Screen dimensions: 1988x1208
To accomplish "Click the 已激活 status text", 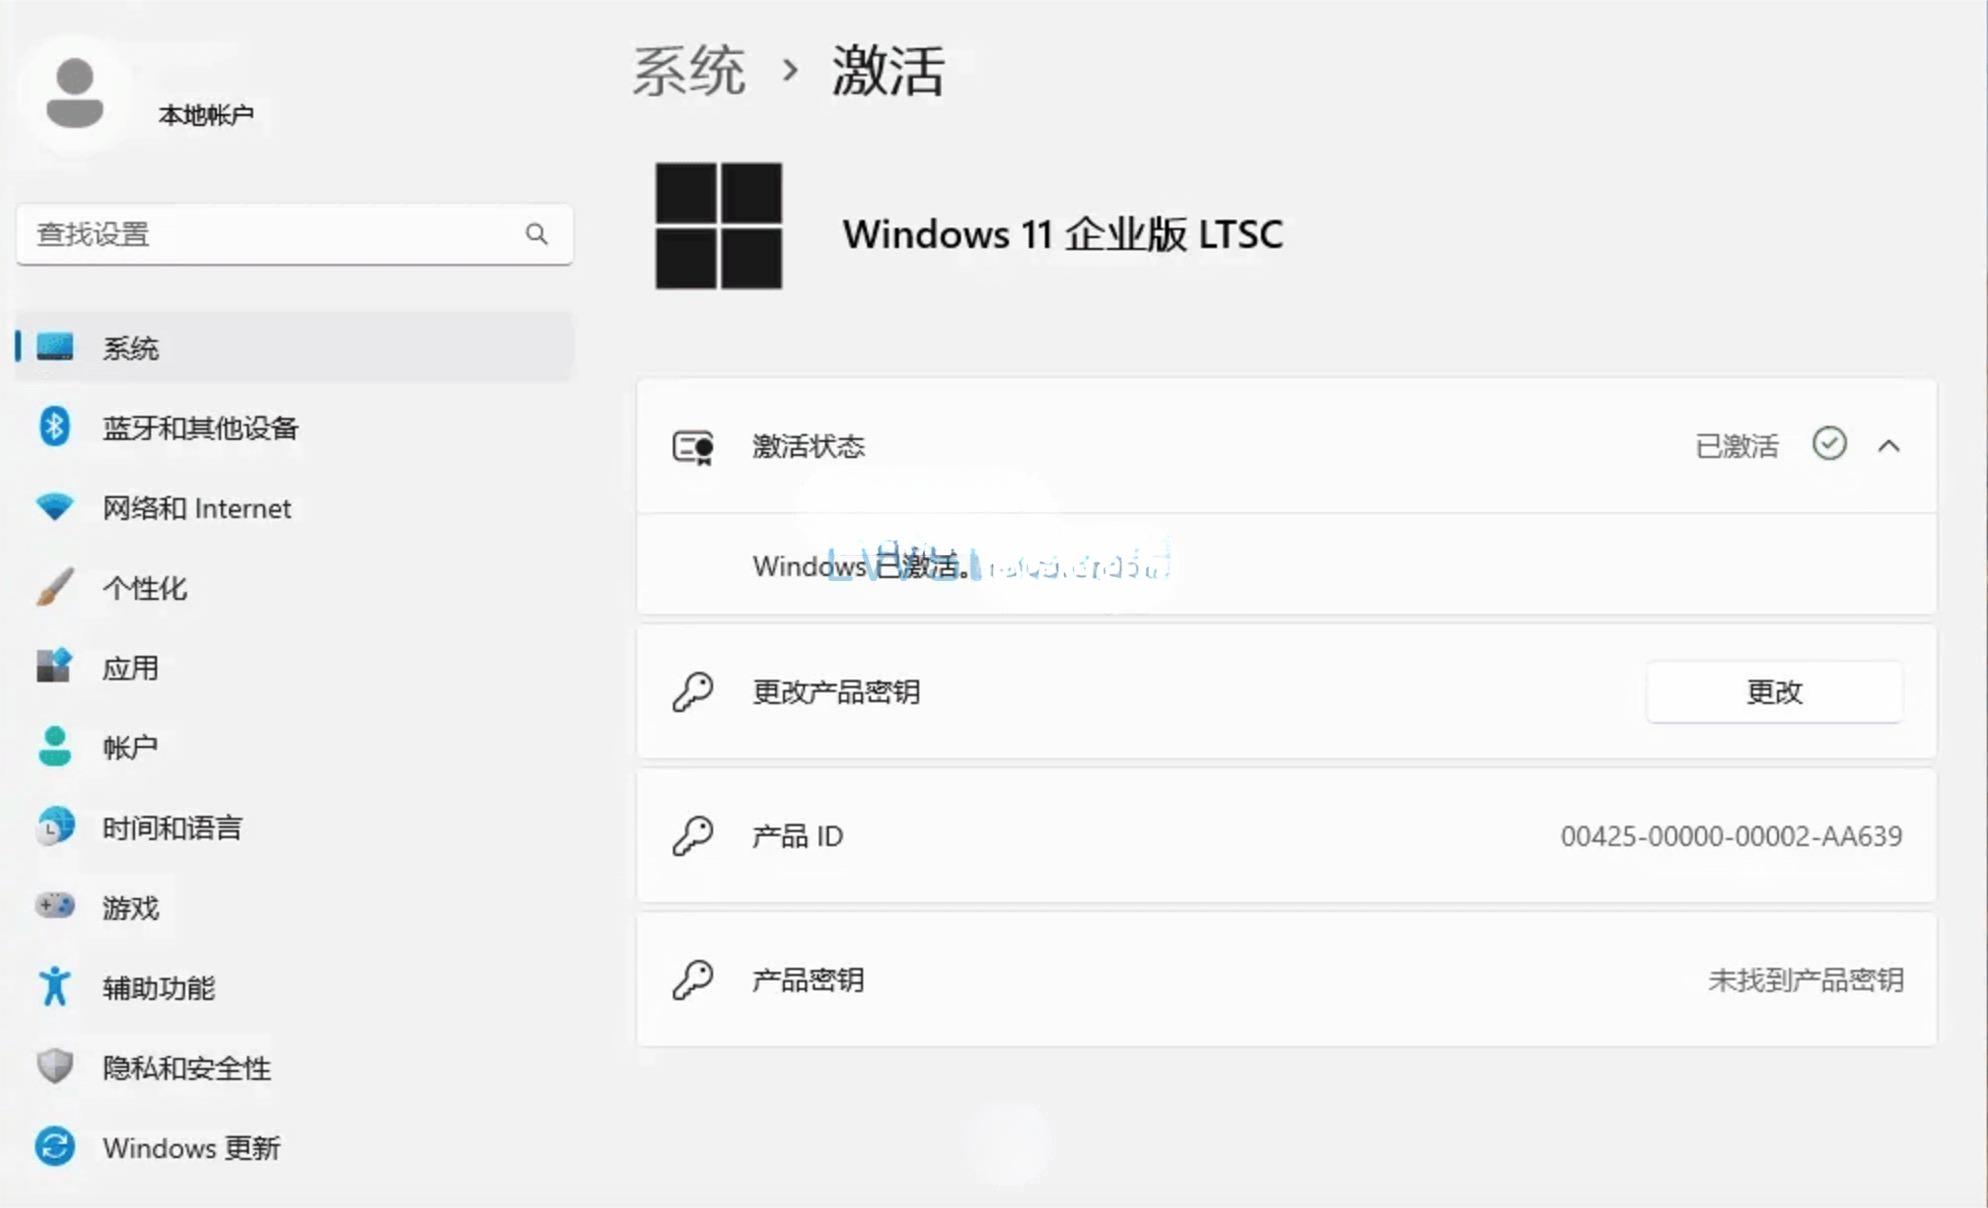I will (x=1737, y=446).
